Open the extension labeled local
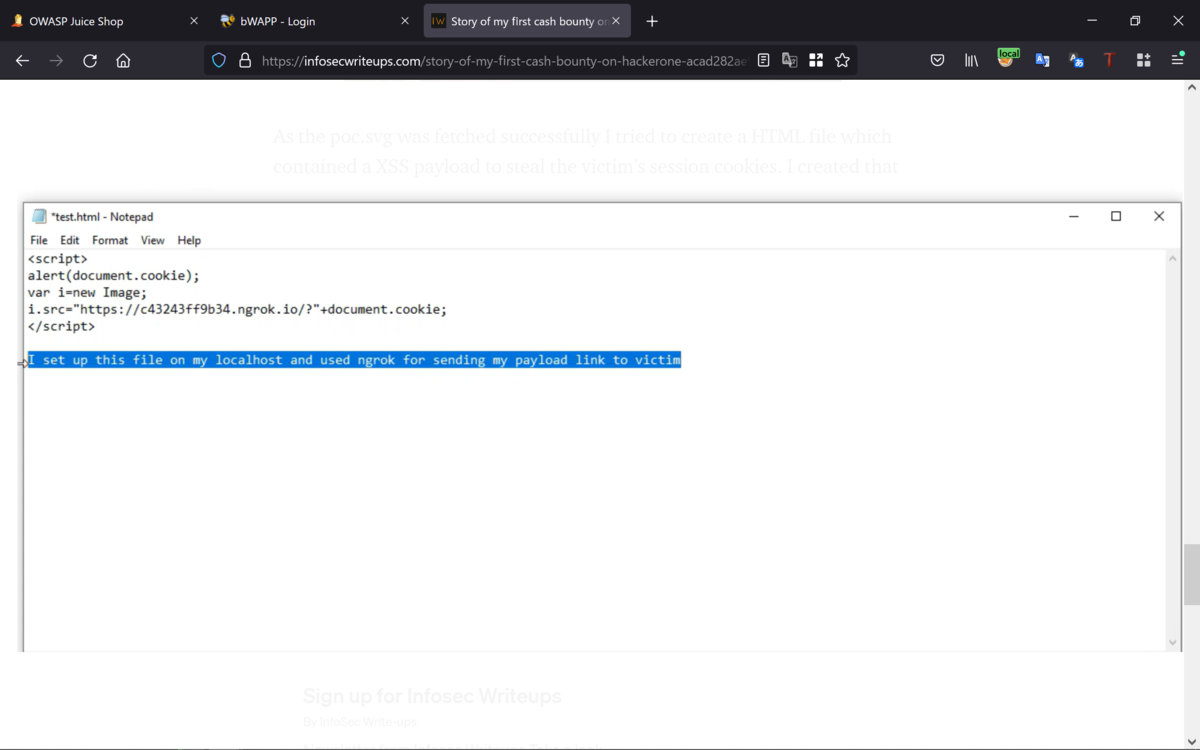The width and height of the screenshot is (1200, 750). coord(1007,59)
